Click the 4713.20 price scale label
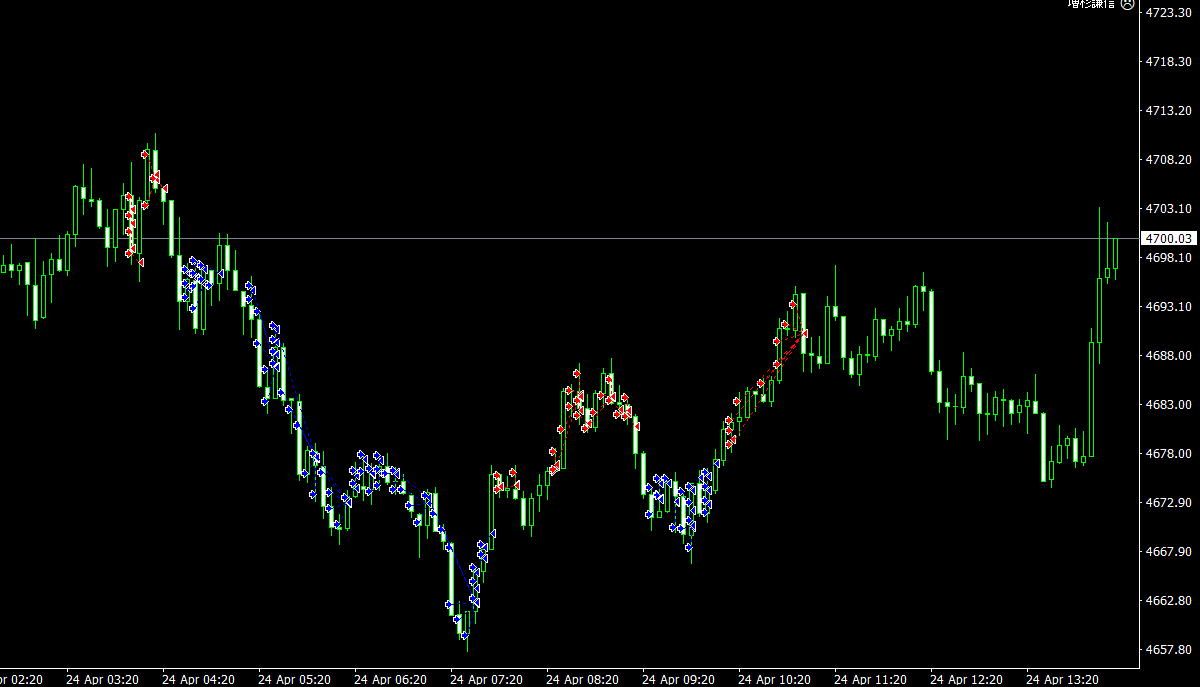1200x687 pixels. coord(1168,110)
